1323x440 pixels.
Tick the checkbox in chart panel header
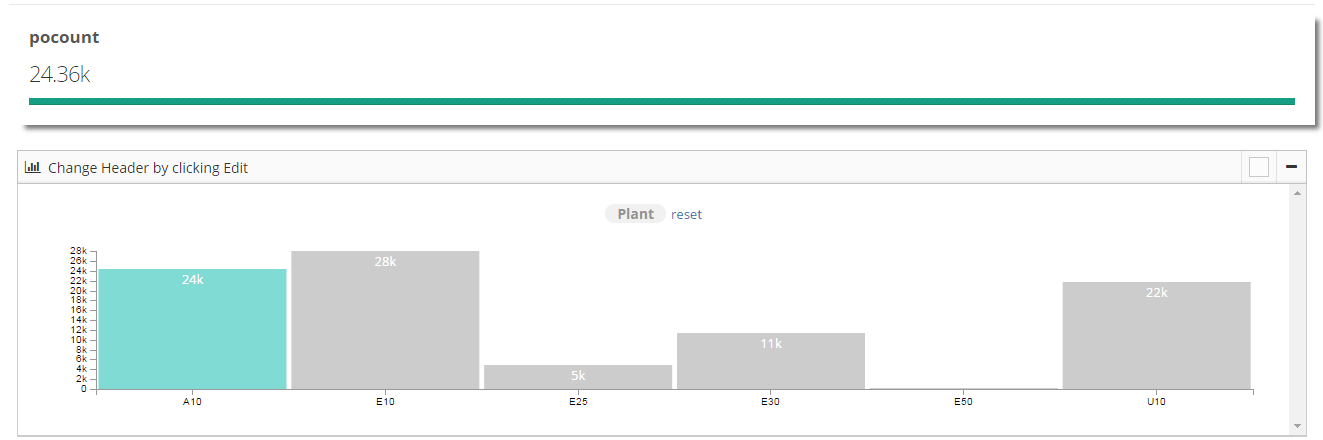1259,167
